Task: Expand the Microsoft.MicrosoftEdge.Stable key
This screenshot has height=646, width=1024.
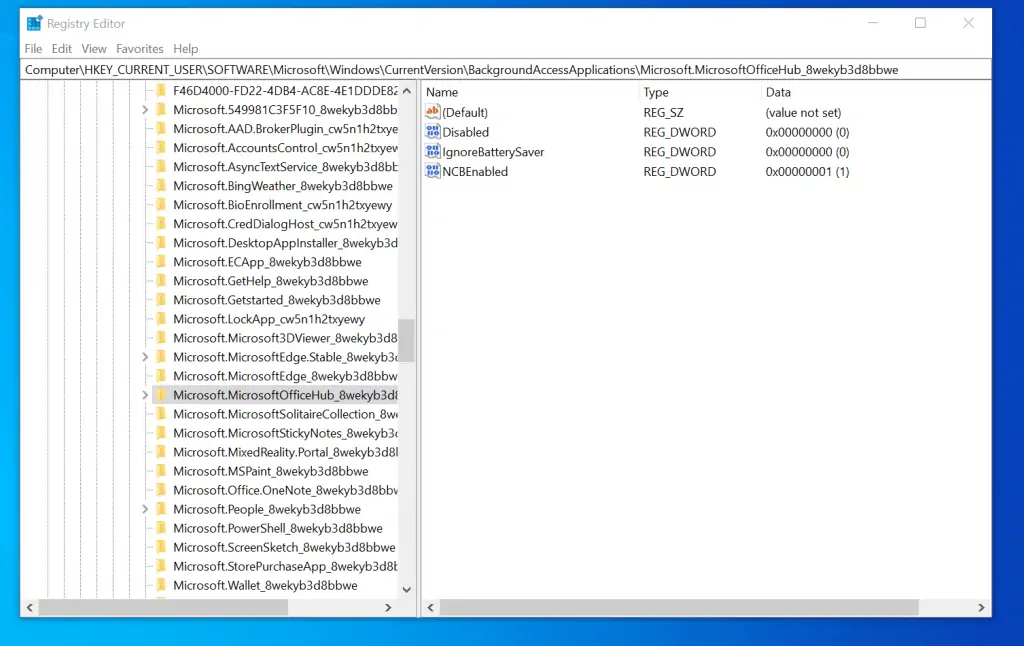Action: [145, 356]
